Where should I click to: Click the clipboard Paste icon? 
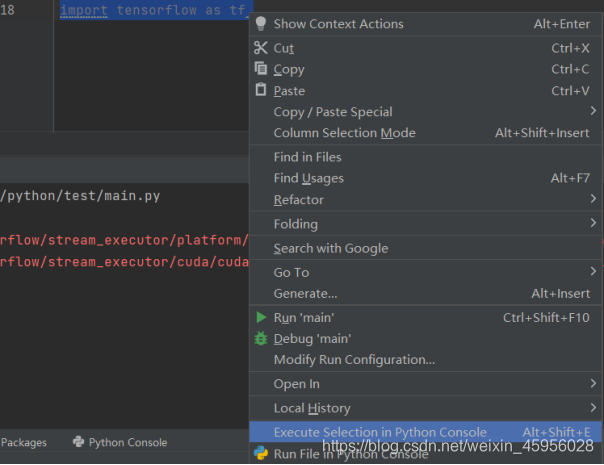point(261,89)
